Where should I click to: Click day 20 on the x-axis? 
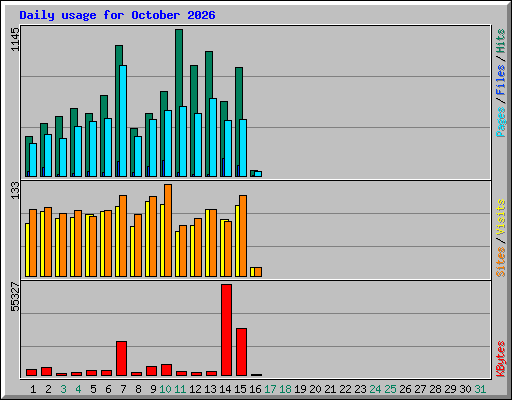(x=315, y=389)
